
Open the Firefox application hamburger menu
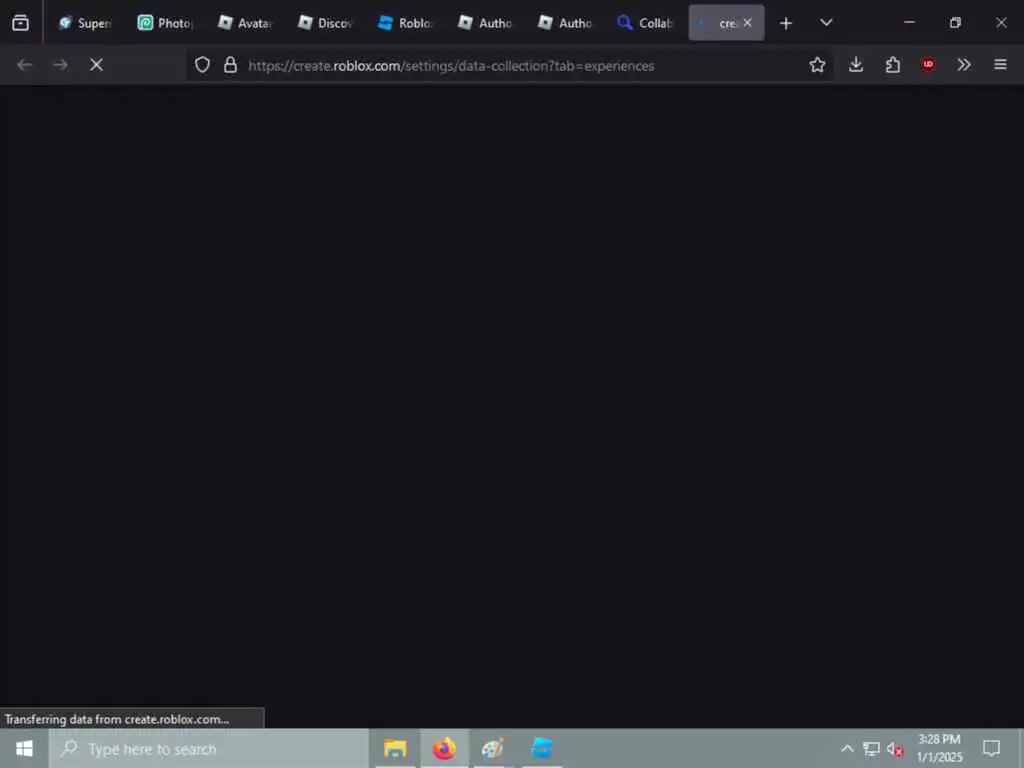point(1000,65)
